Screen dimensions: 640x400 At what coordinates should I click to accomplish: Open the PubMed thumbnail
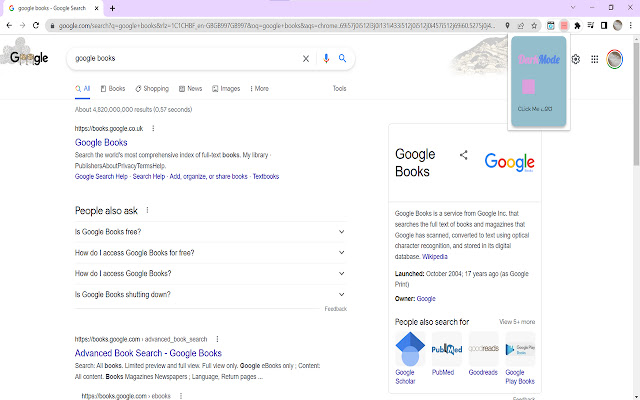(x=447, y=349)
